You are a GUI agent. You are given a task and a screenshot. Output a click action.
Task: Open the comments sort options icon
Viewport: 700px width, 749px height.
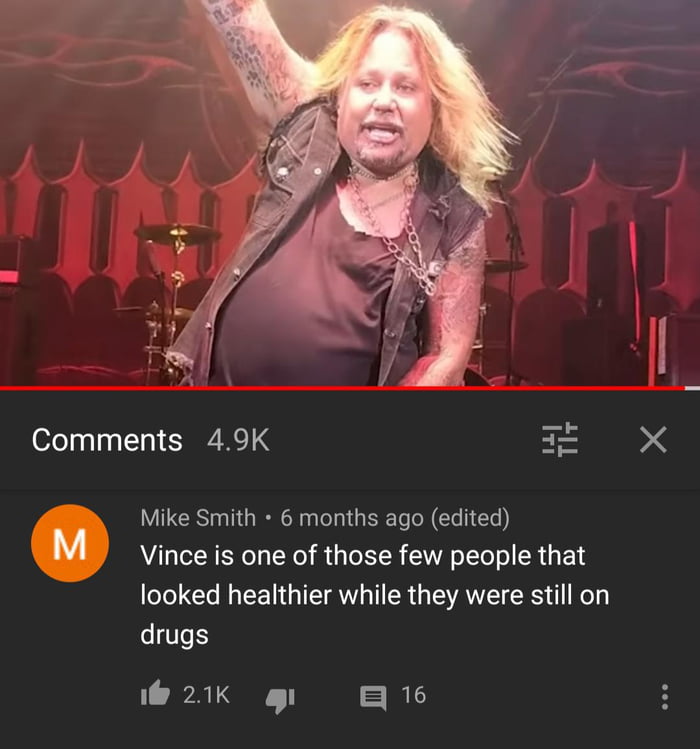560,439
